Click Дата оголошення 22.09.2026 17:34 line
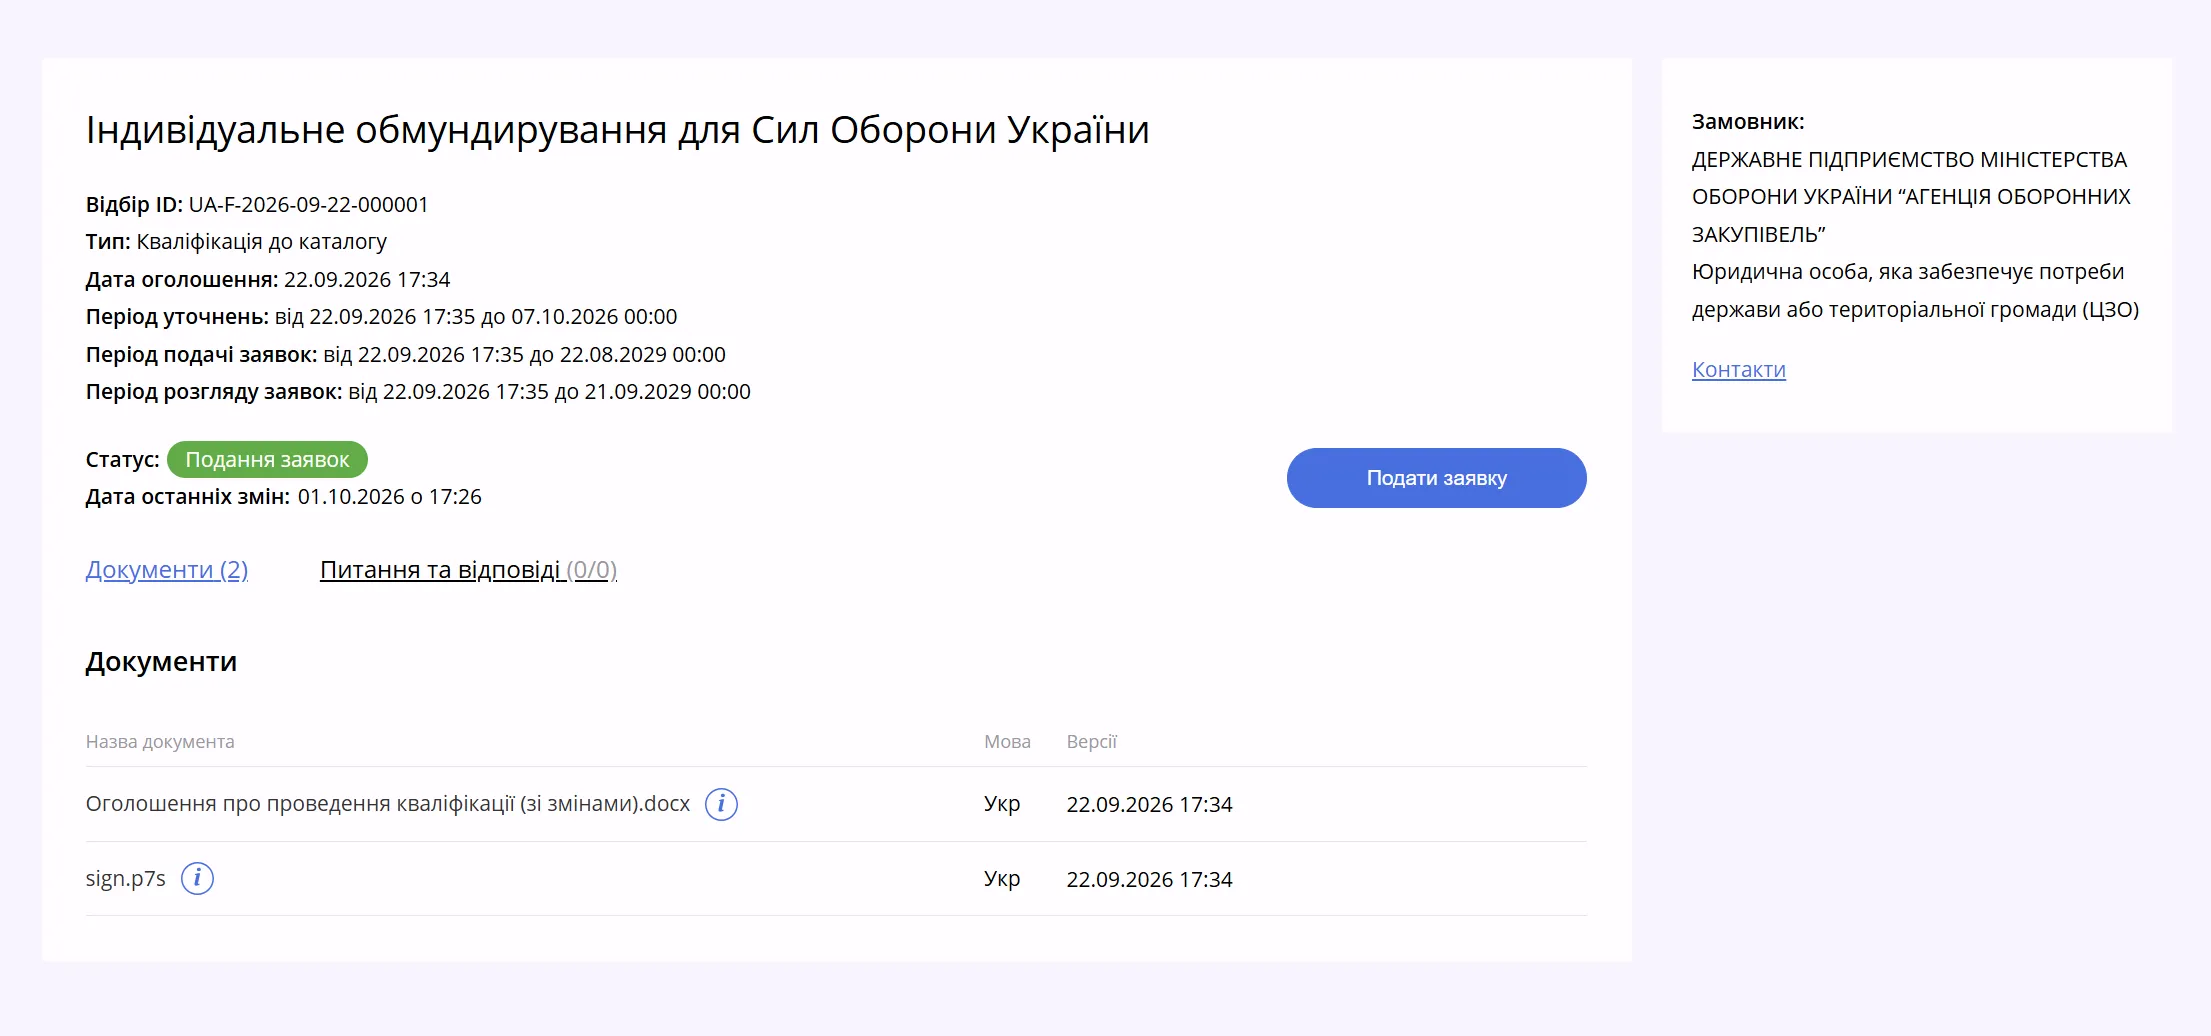 (268, 280)
